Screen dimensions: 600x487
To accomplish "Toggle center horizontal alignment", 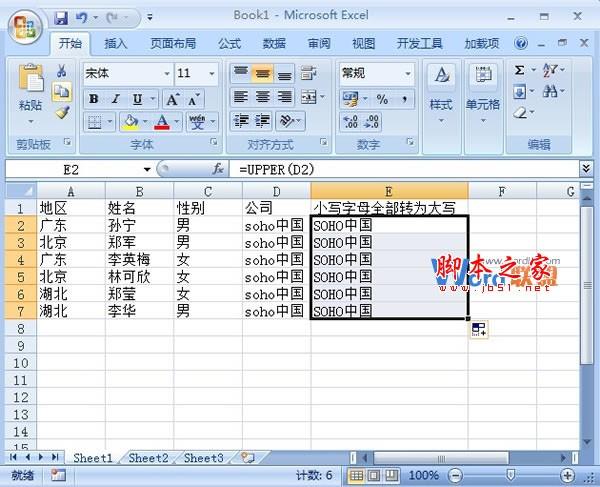I will [x=262, y=97].
